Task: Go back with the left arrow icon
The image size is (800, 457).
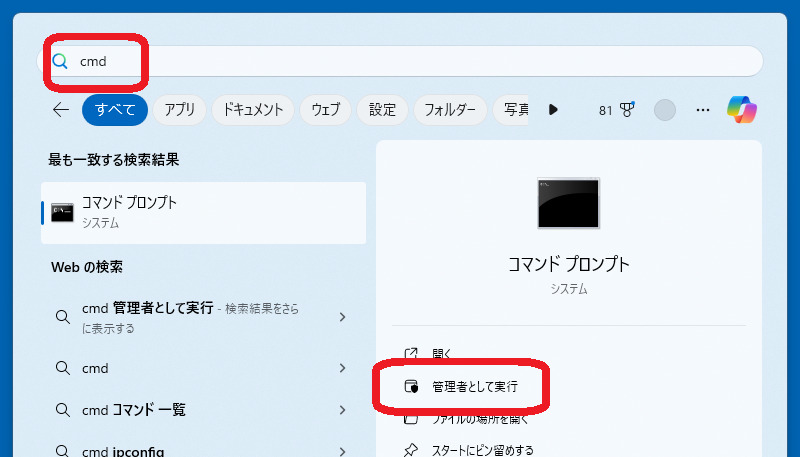Action: [61, 110]
